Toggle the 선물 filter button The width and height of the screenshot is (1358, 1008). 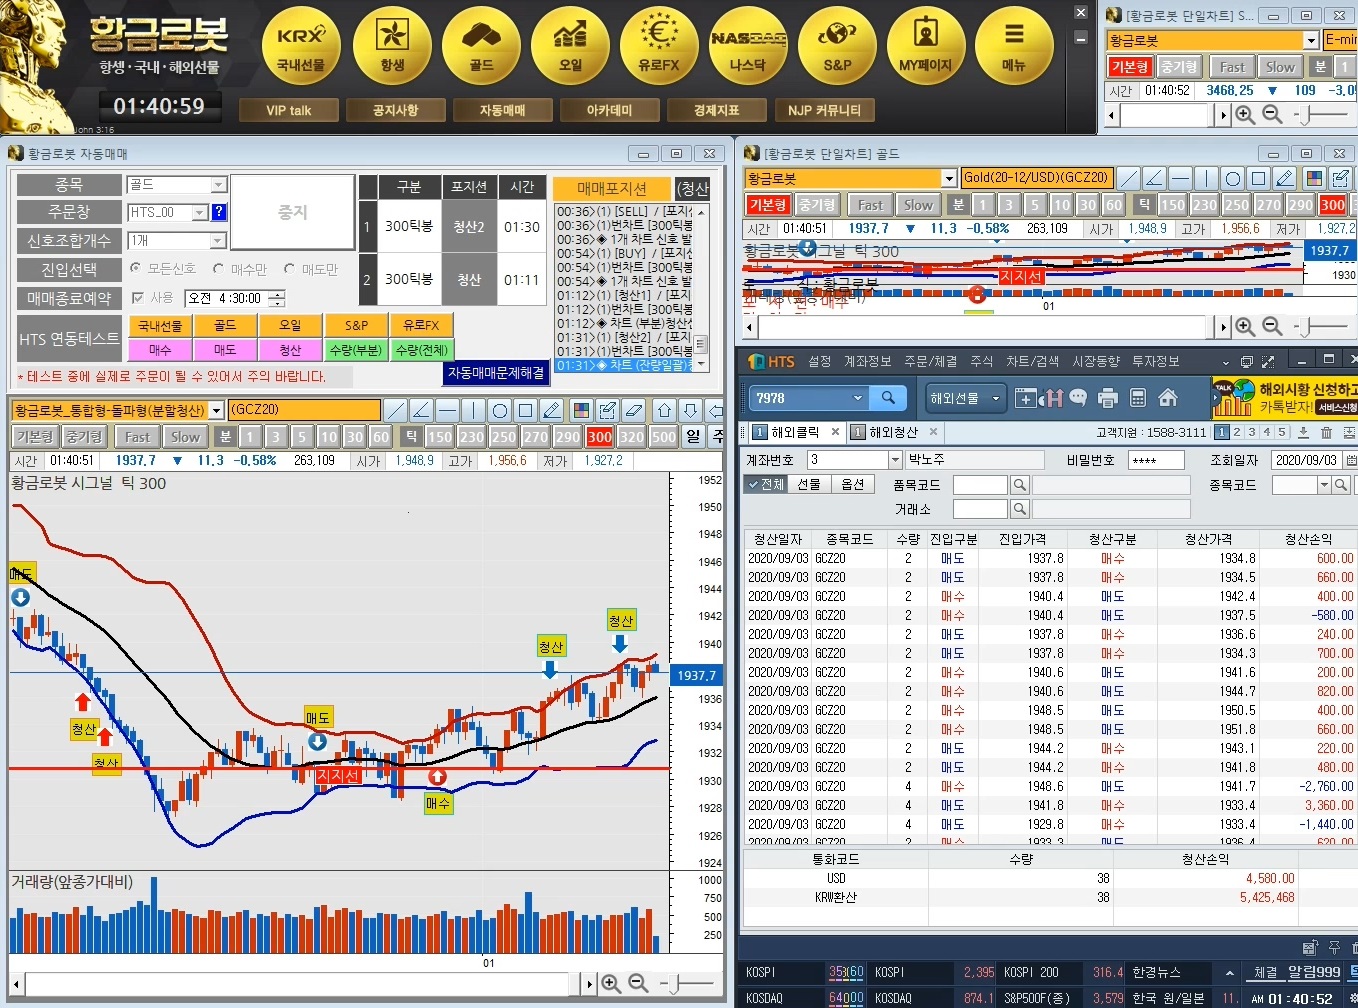808,484
